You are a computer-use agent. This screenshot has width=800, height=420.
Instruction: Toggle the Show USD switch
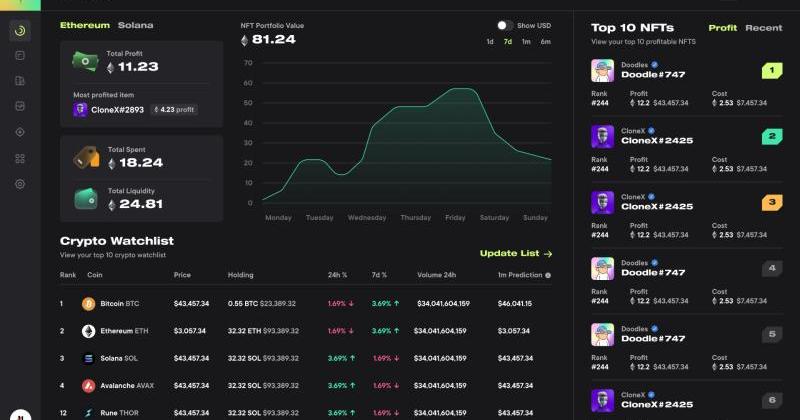[505, 25]
